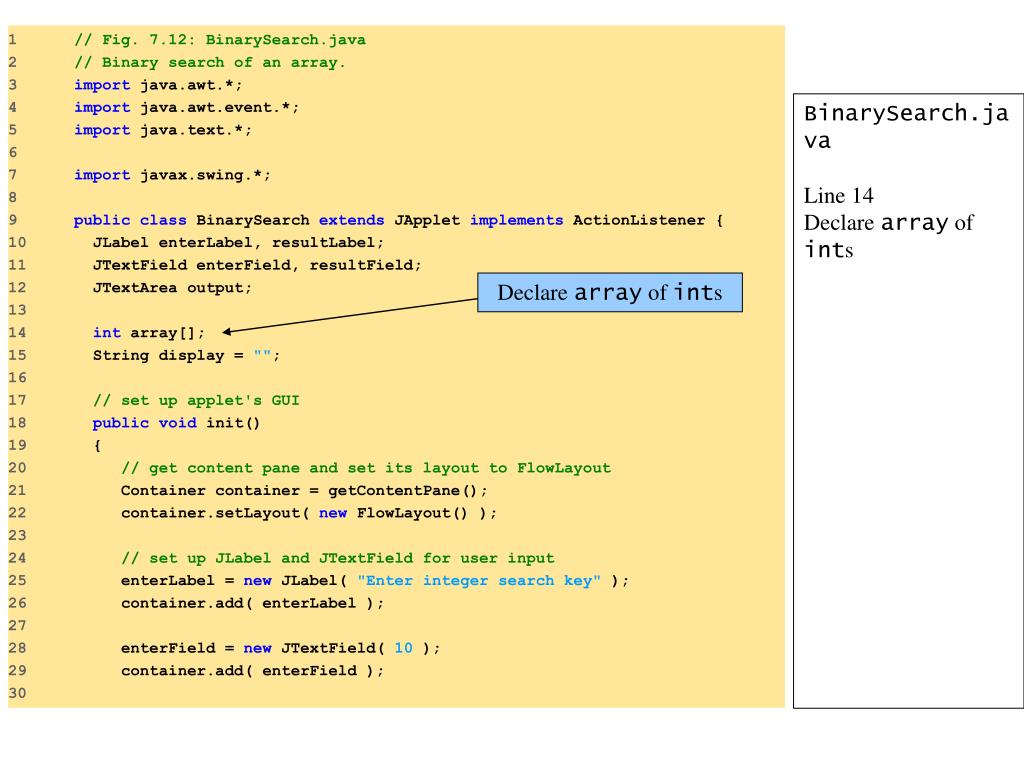The width and height of the screenshot is (1024, 768).
Task: Click the line "container.add( enterField );"
Action: (252, 671)
